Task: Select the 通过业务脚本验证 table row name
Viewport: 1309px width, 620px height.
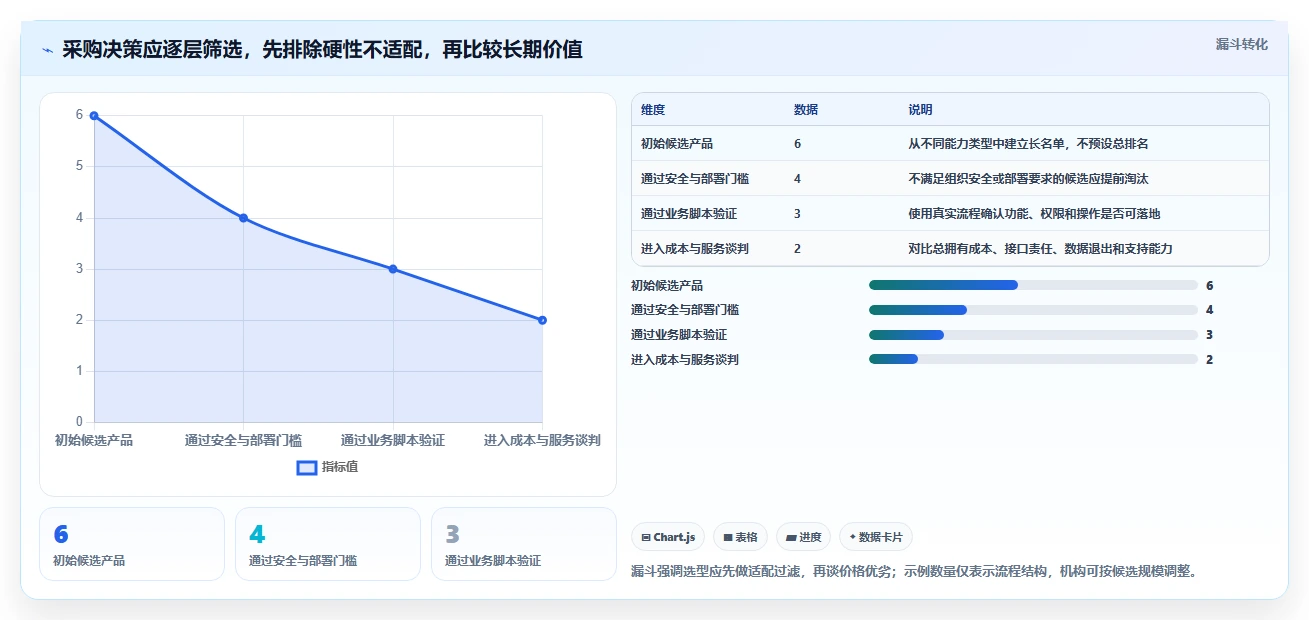Action: pos(689,214)
